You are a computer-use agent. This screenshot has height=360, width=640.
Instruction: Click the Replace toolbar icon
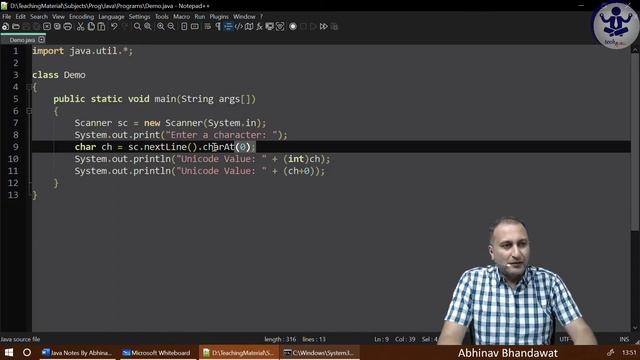(x=148, y=27)
